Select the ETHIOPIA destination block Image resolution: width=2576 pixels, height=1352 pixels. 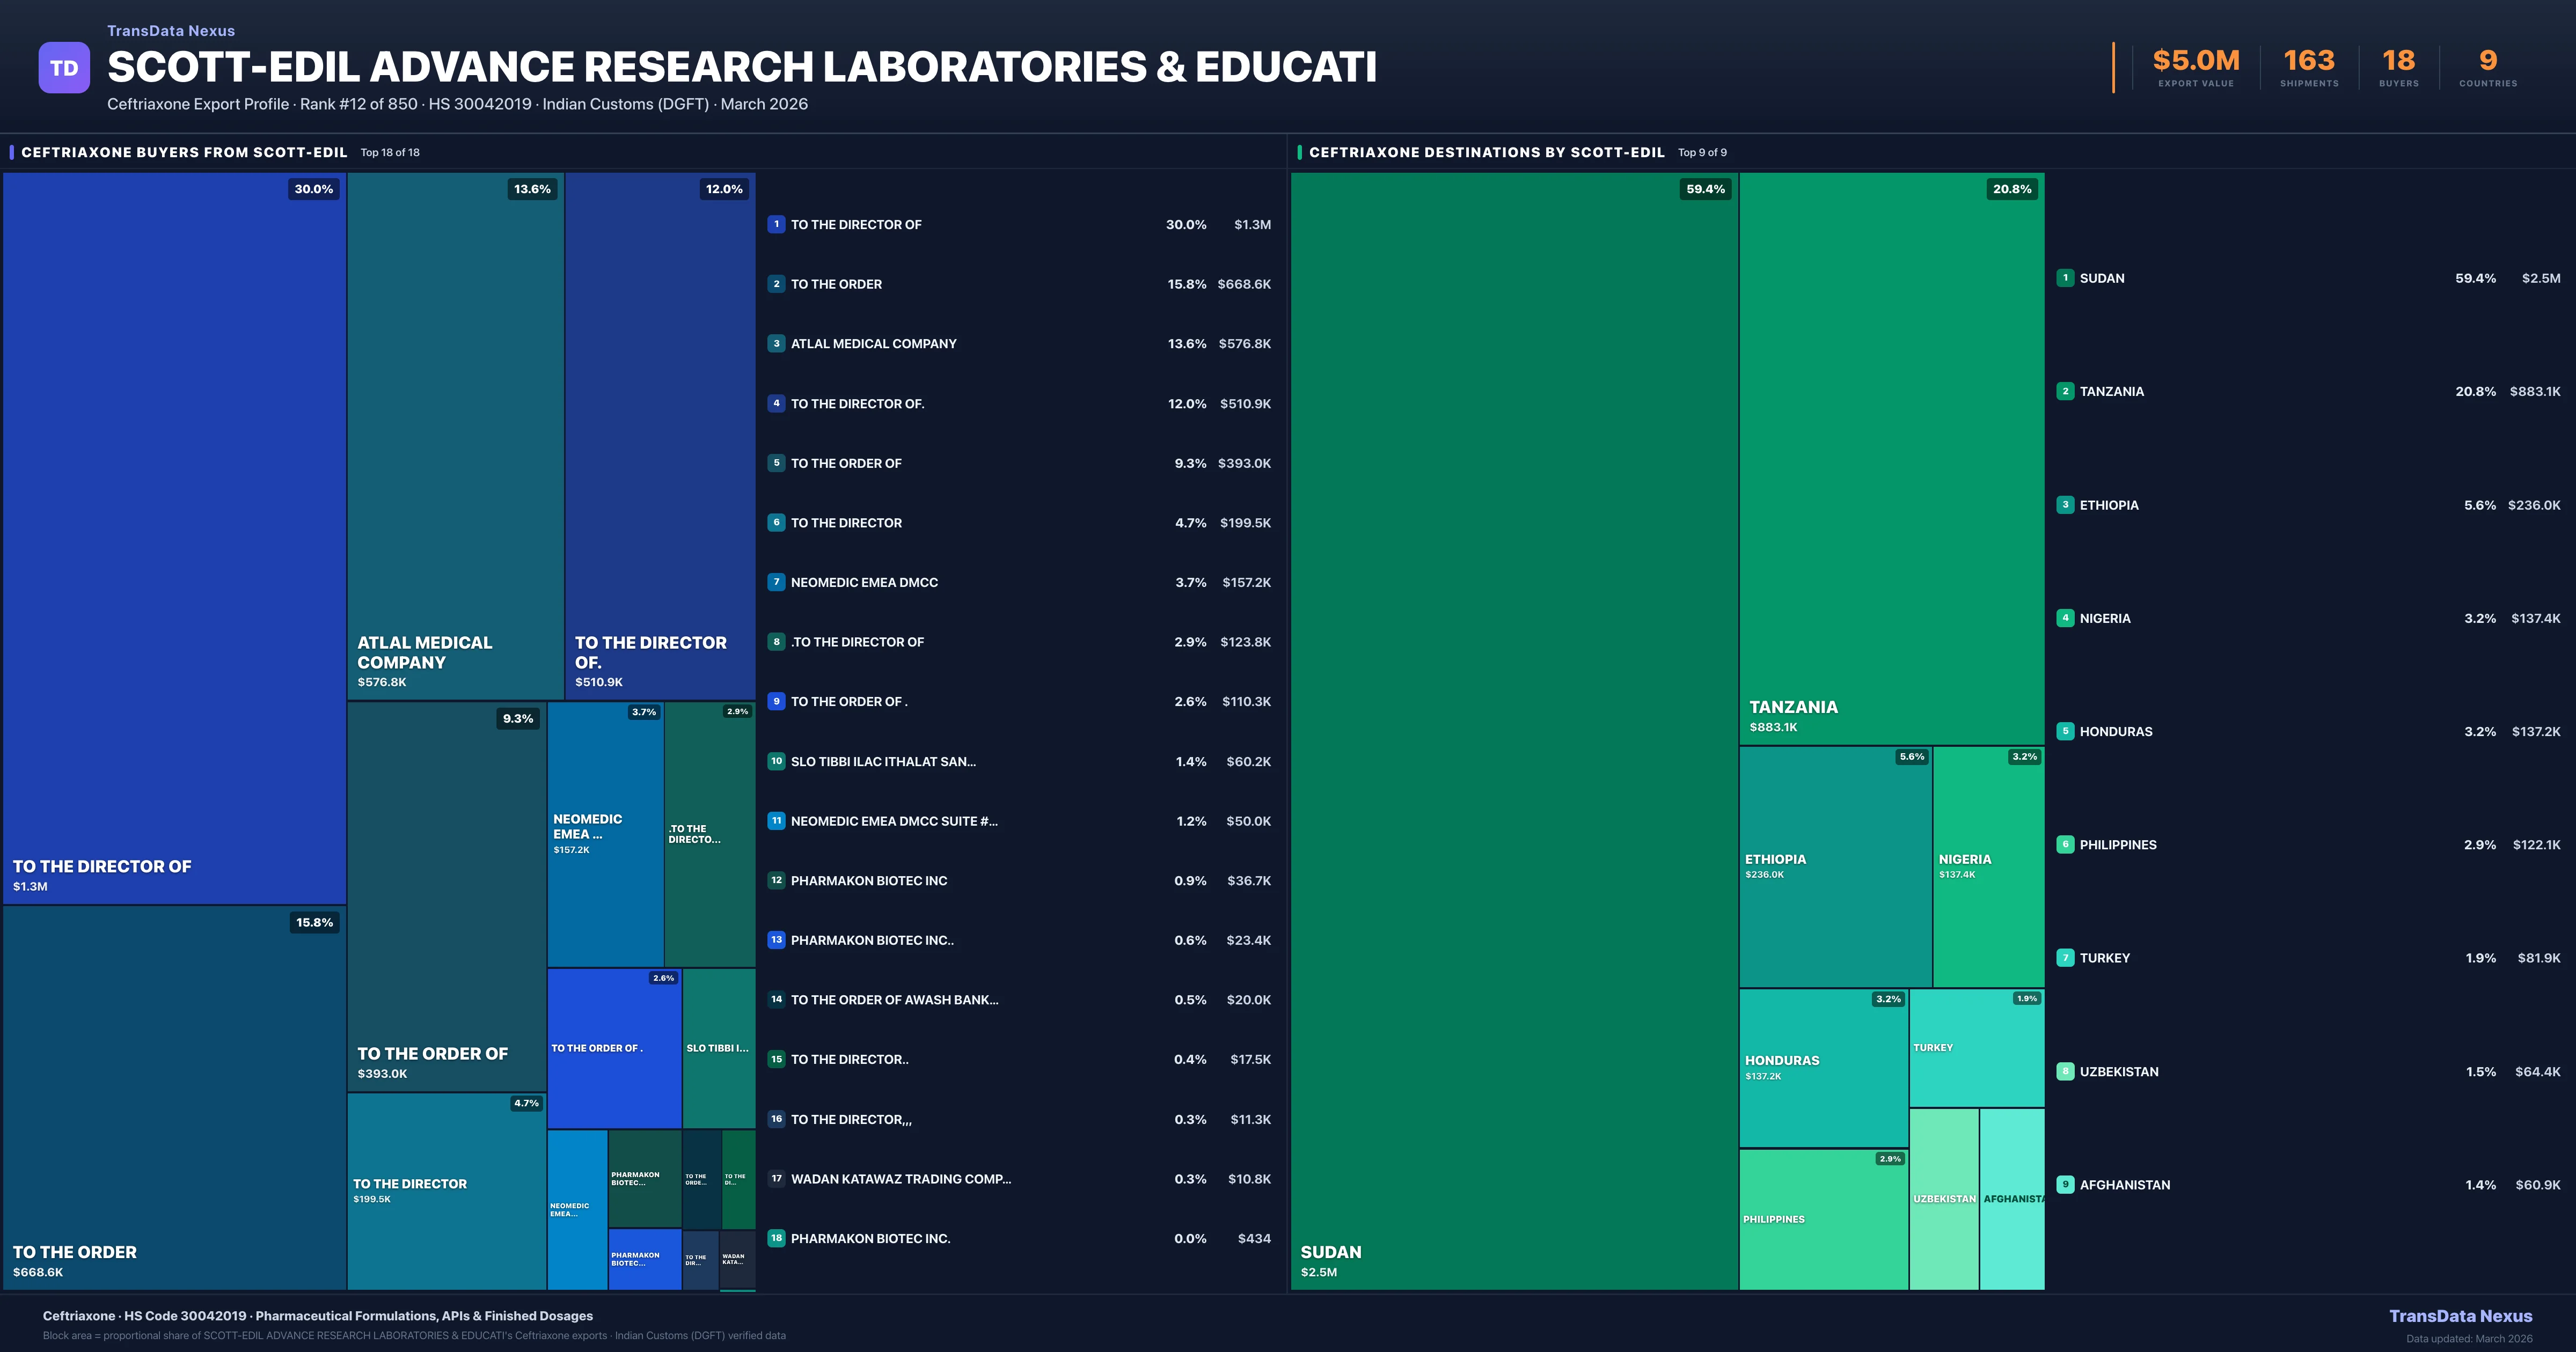click(1835, 866)
